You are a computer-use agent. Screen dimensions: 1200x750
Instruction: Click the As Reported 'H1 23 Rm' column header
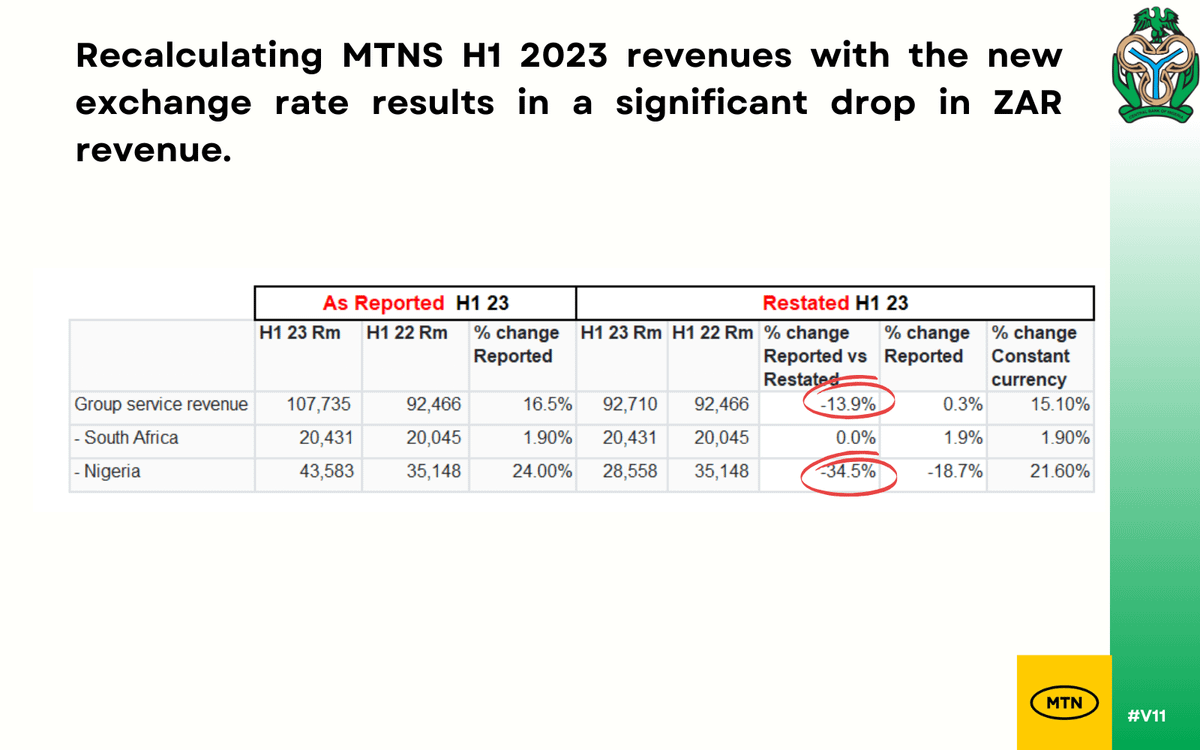pos(308,355)
